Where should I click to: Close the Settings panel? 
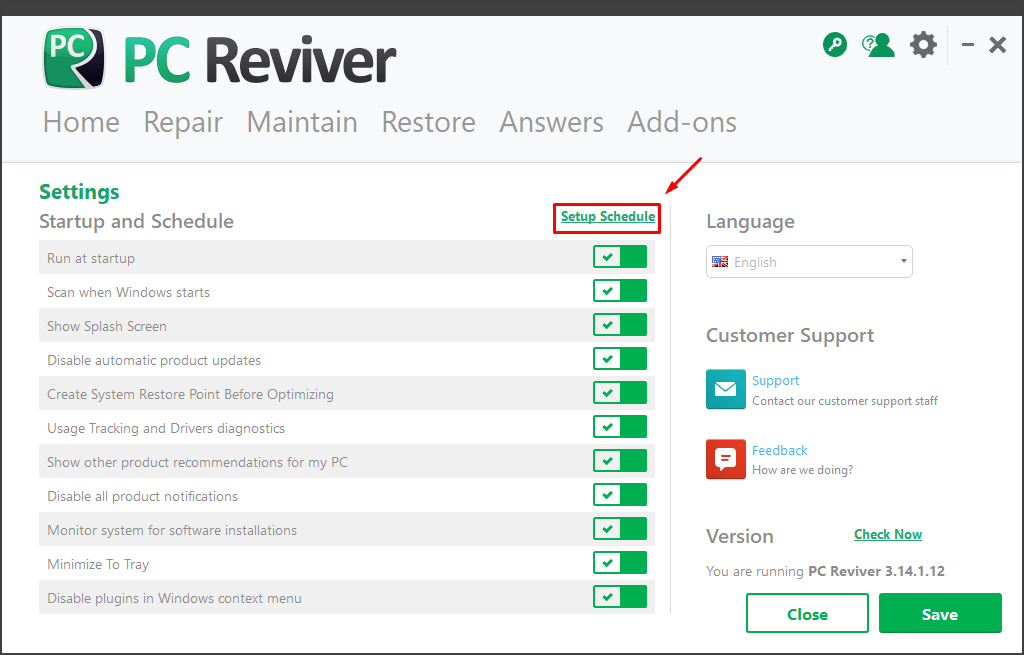click(x=807, y=613)
